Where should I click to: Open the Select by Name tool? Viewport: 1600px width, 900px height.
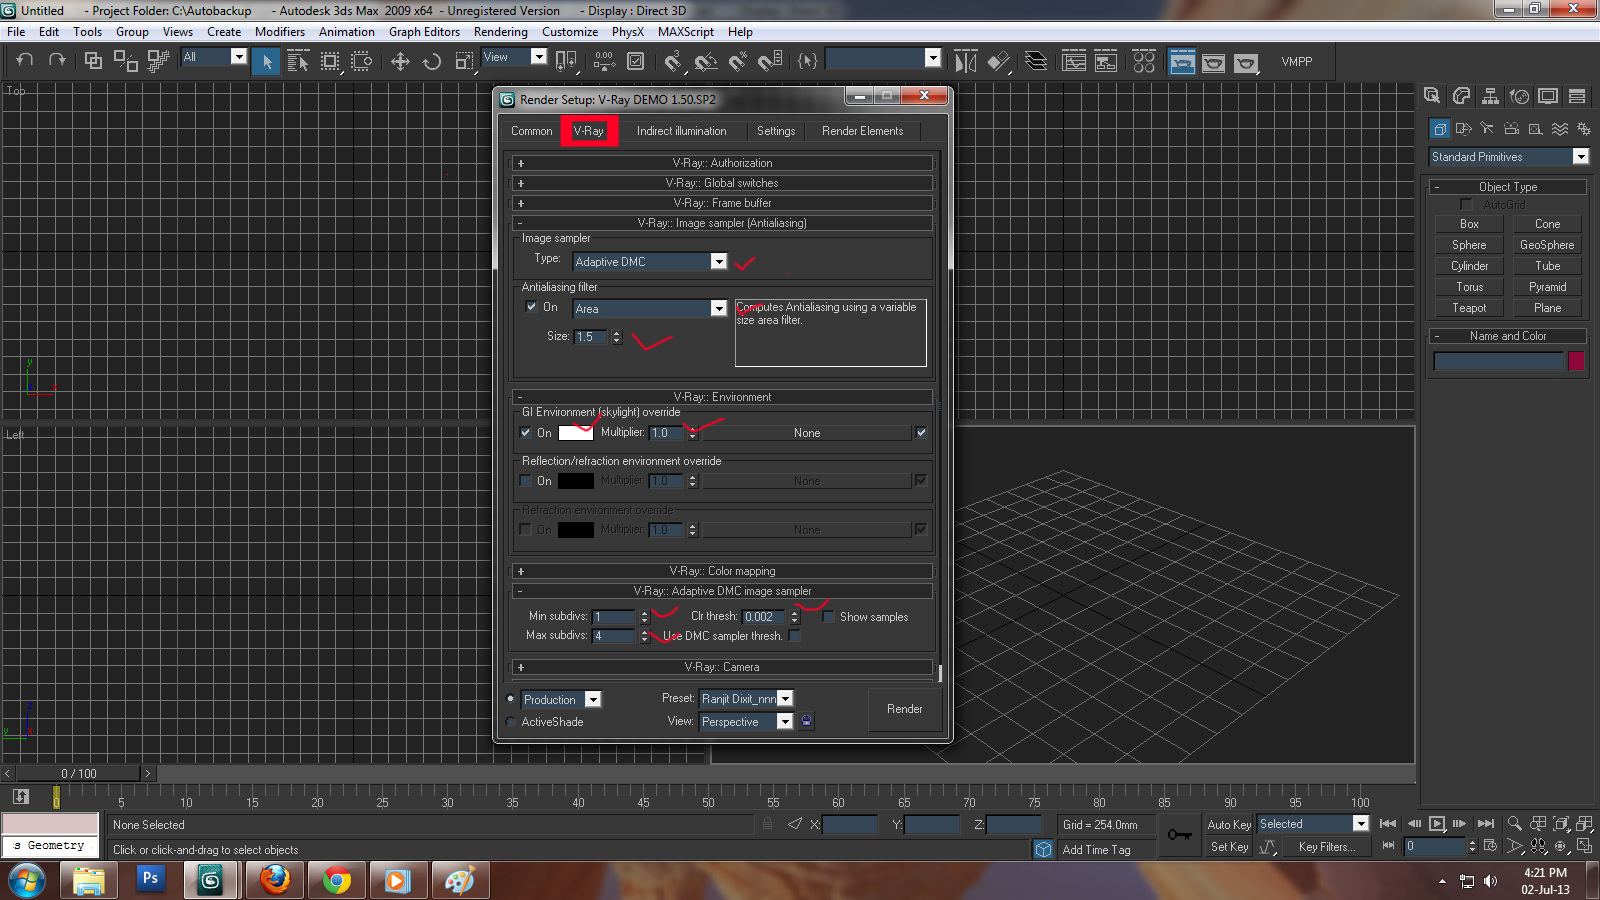297,61
